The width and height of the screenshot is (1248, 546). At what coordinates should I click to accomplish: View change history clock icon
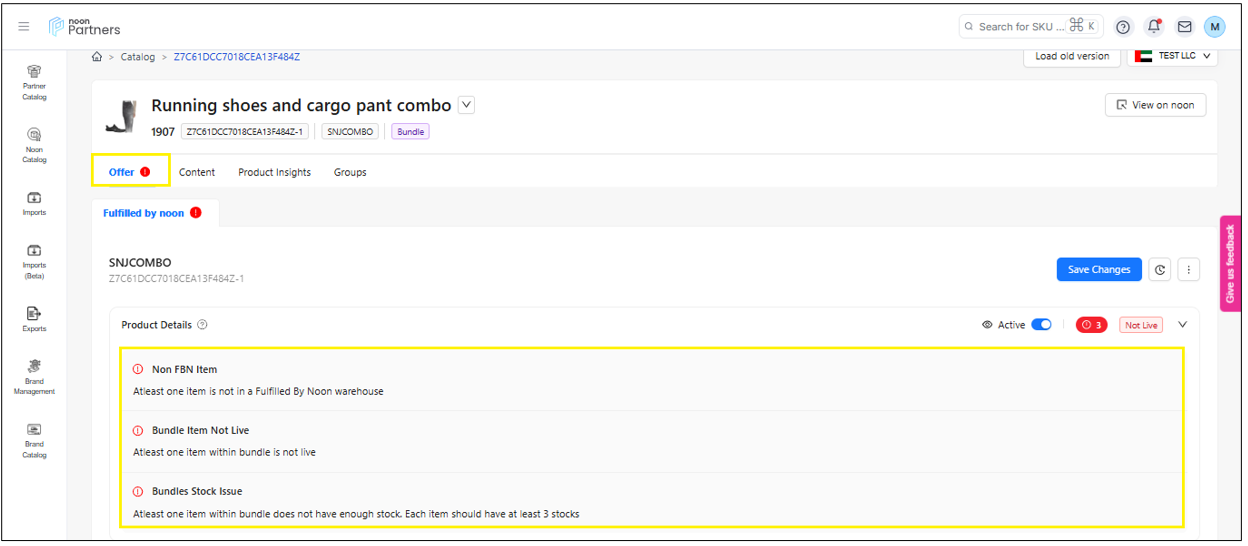coord(1159,269)
